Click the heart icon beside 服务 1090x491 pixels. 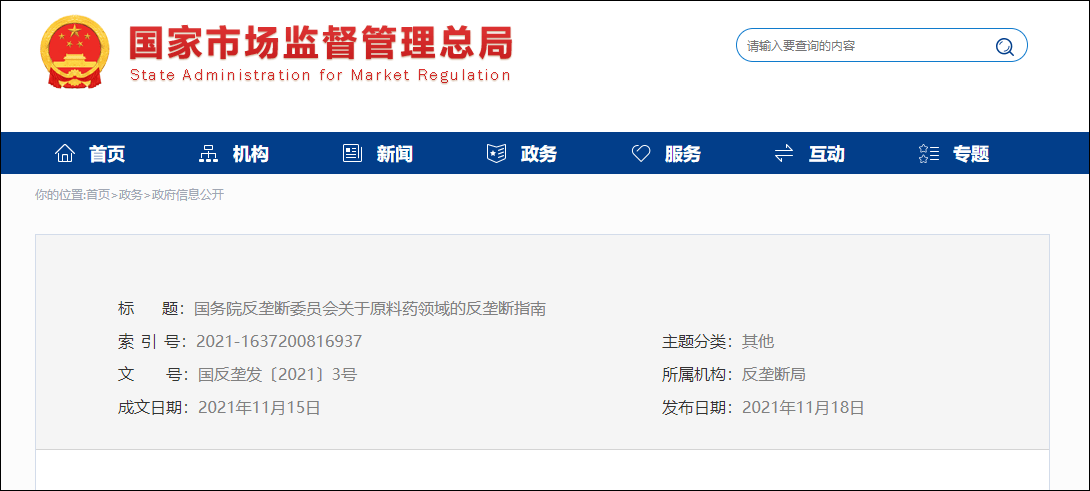point(640,154)
